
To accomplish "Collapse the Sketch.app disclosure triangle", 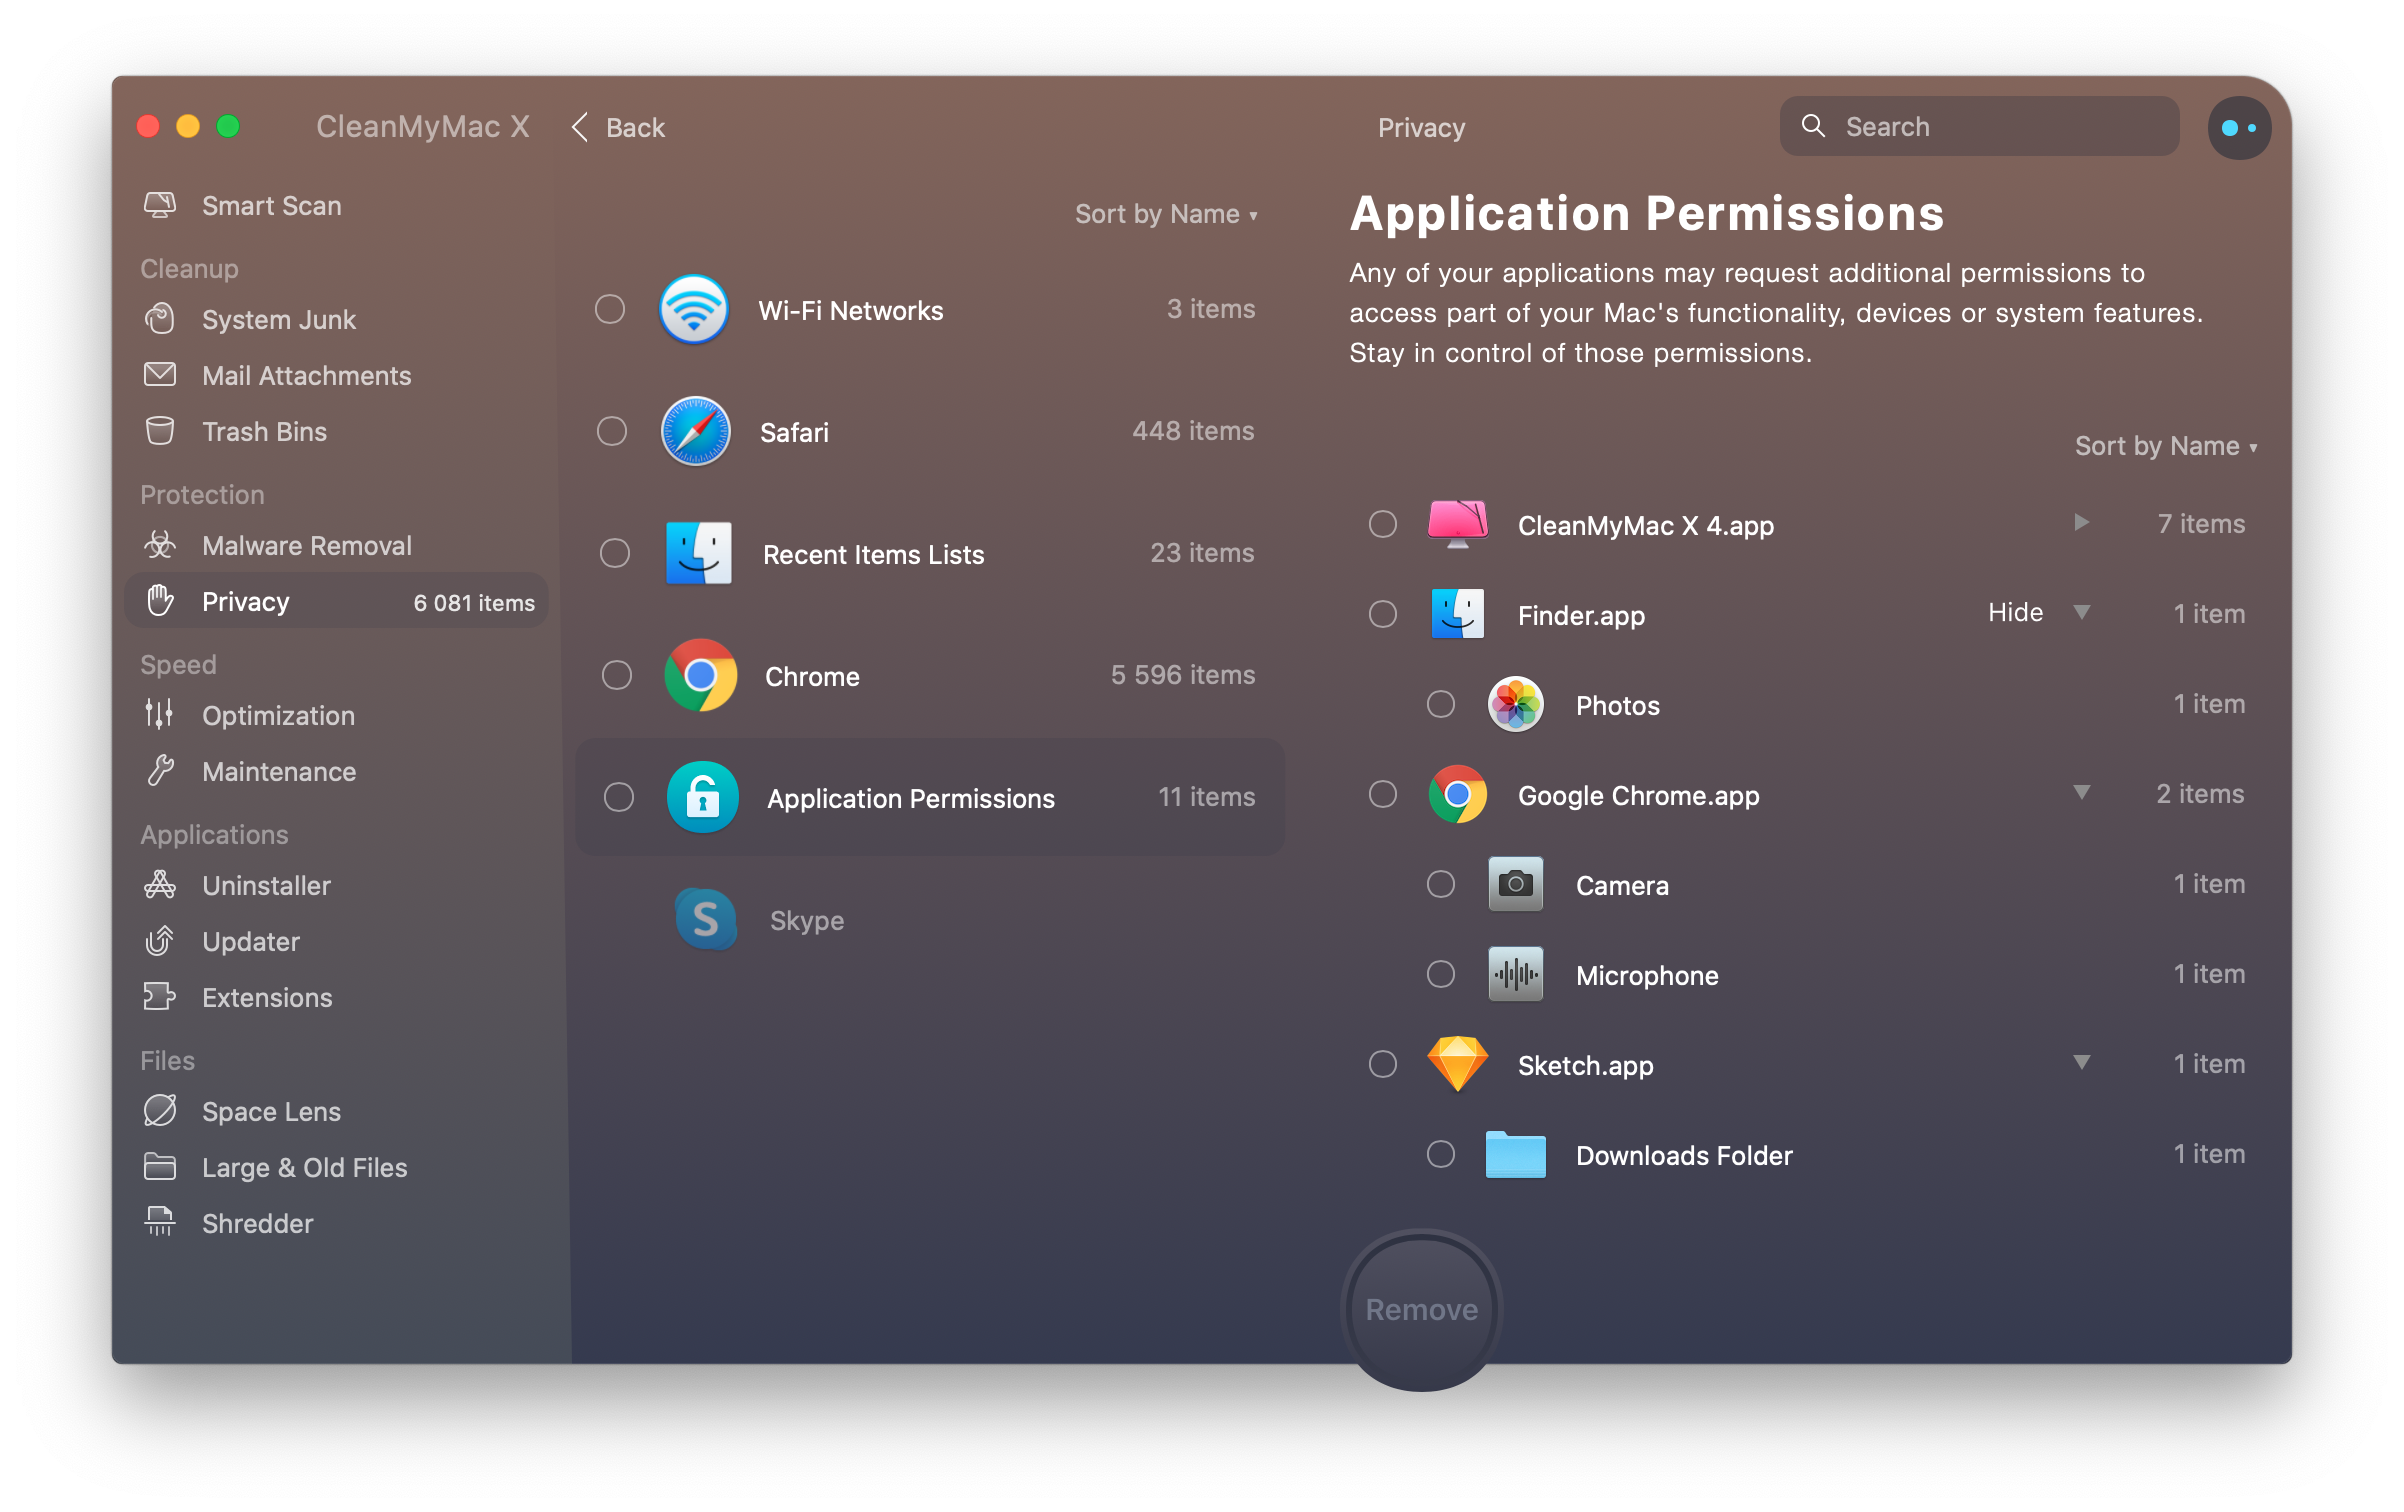I will point(2081,1063).
